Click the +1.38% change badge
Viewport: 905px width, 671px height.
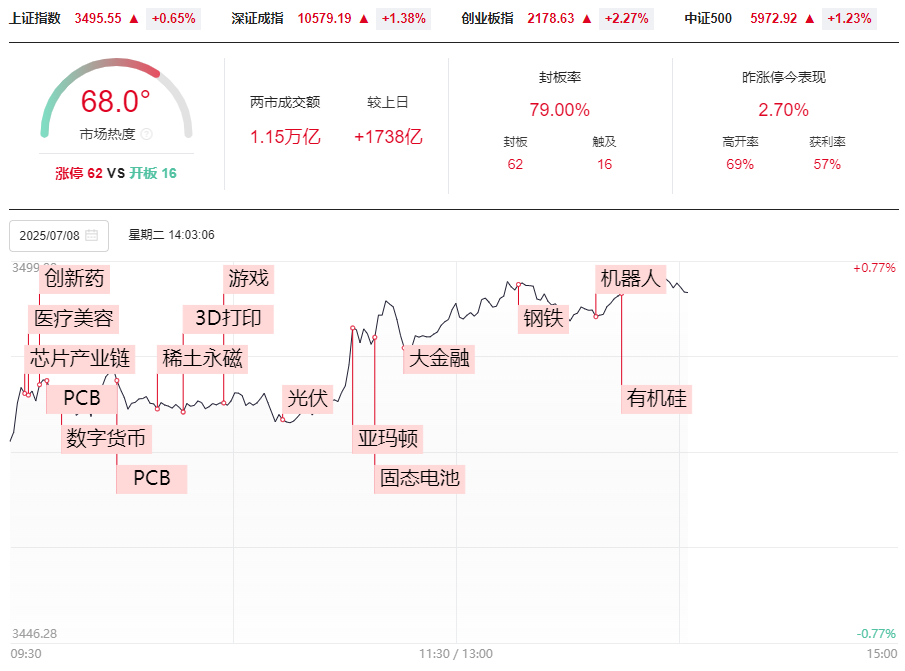click(x=403, y=18)
